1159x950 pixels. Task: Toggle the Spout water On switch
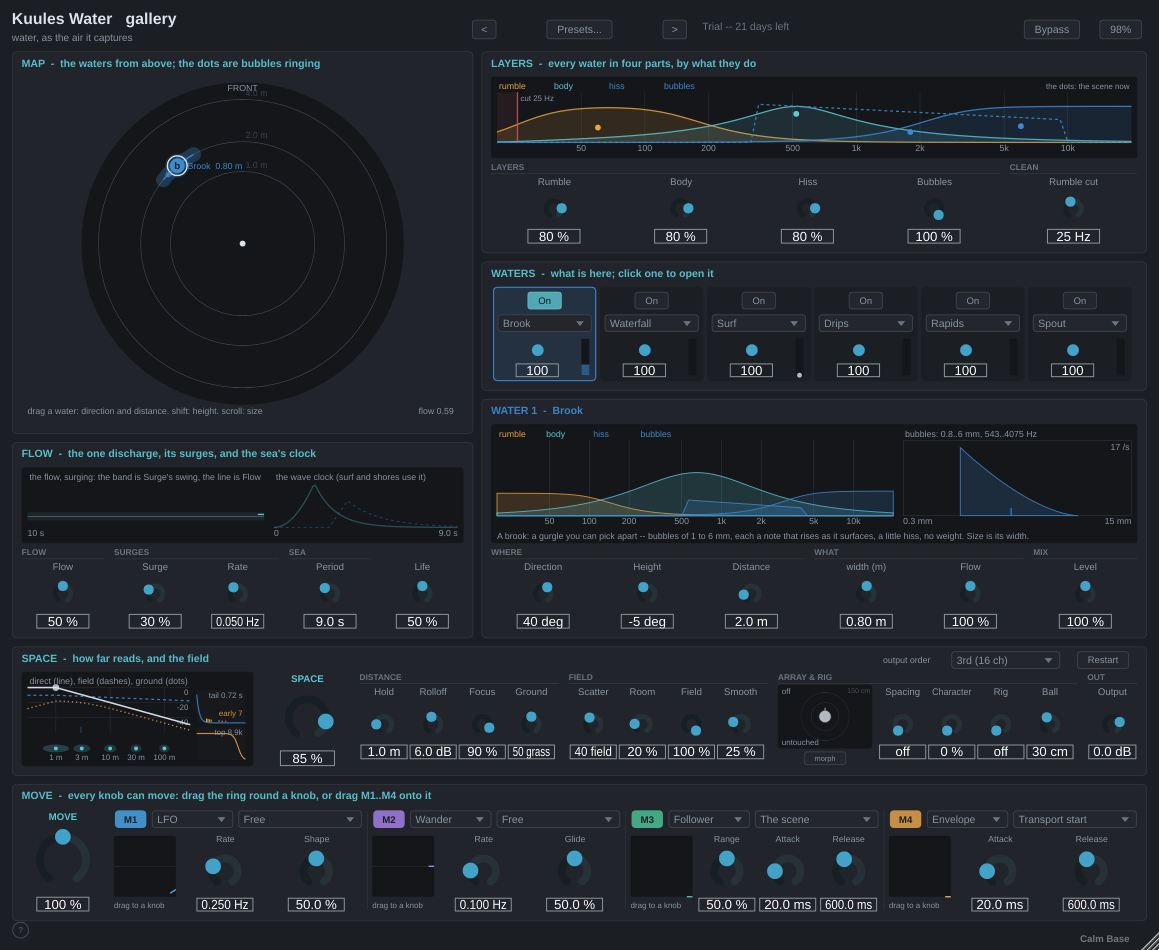pos(1080,300)
